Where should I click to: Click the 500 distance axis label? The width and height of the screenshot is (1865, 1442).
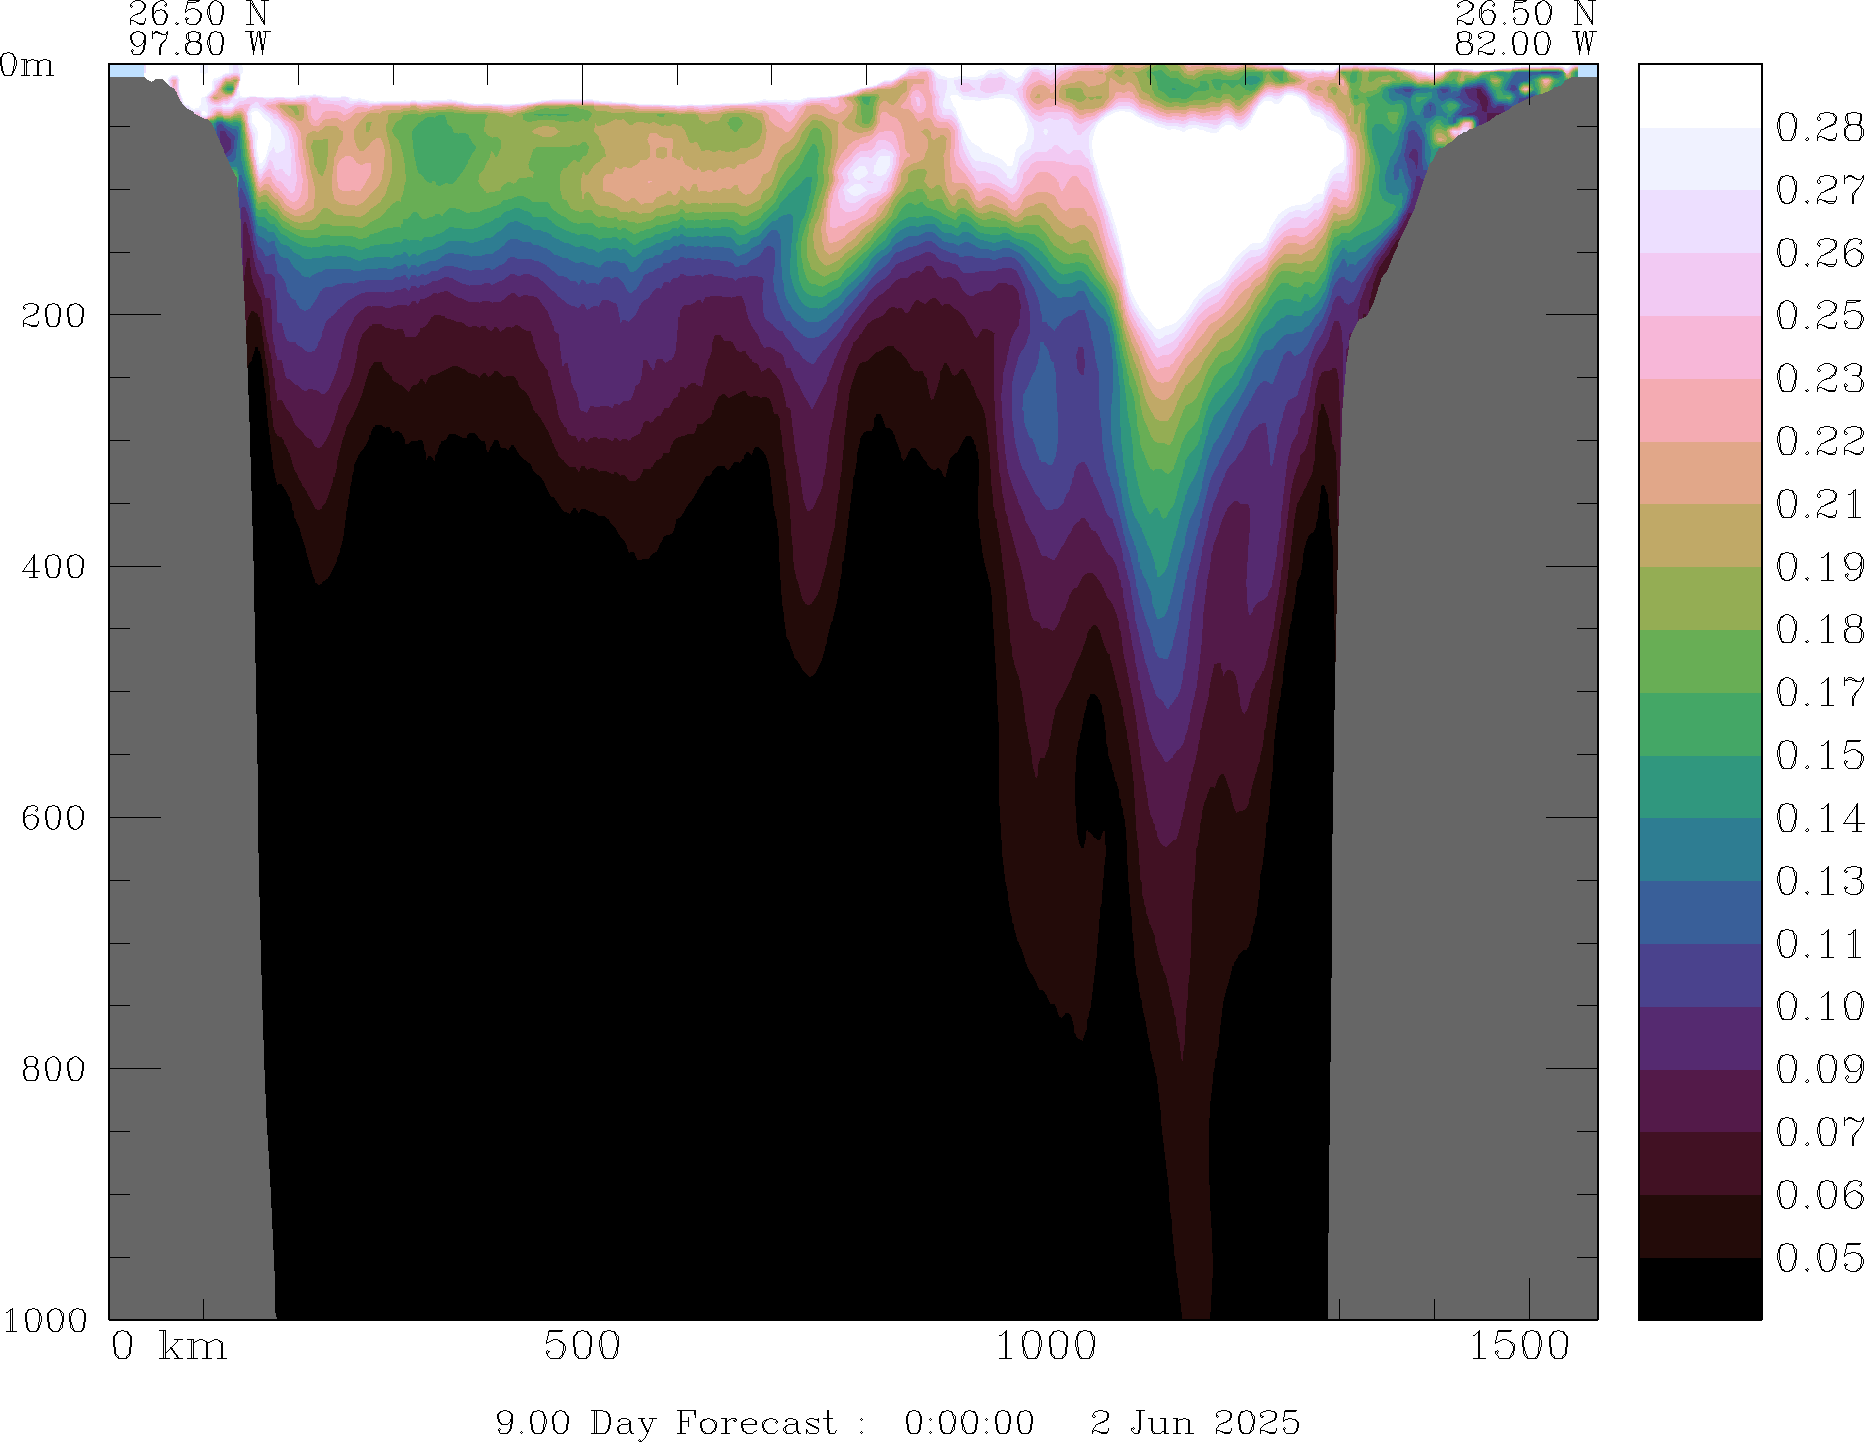tap(582, 1346)
